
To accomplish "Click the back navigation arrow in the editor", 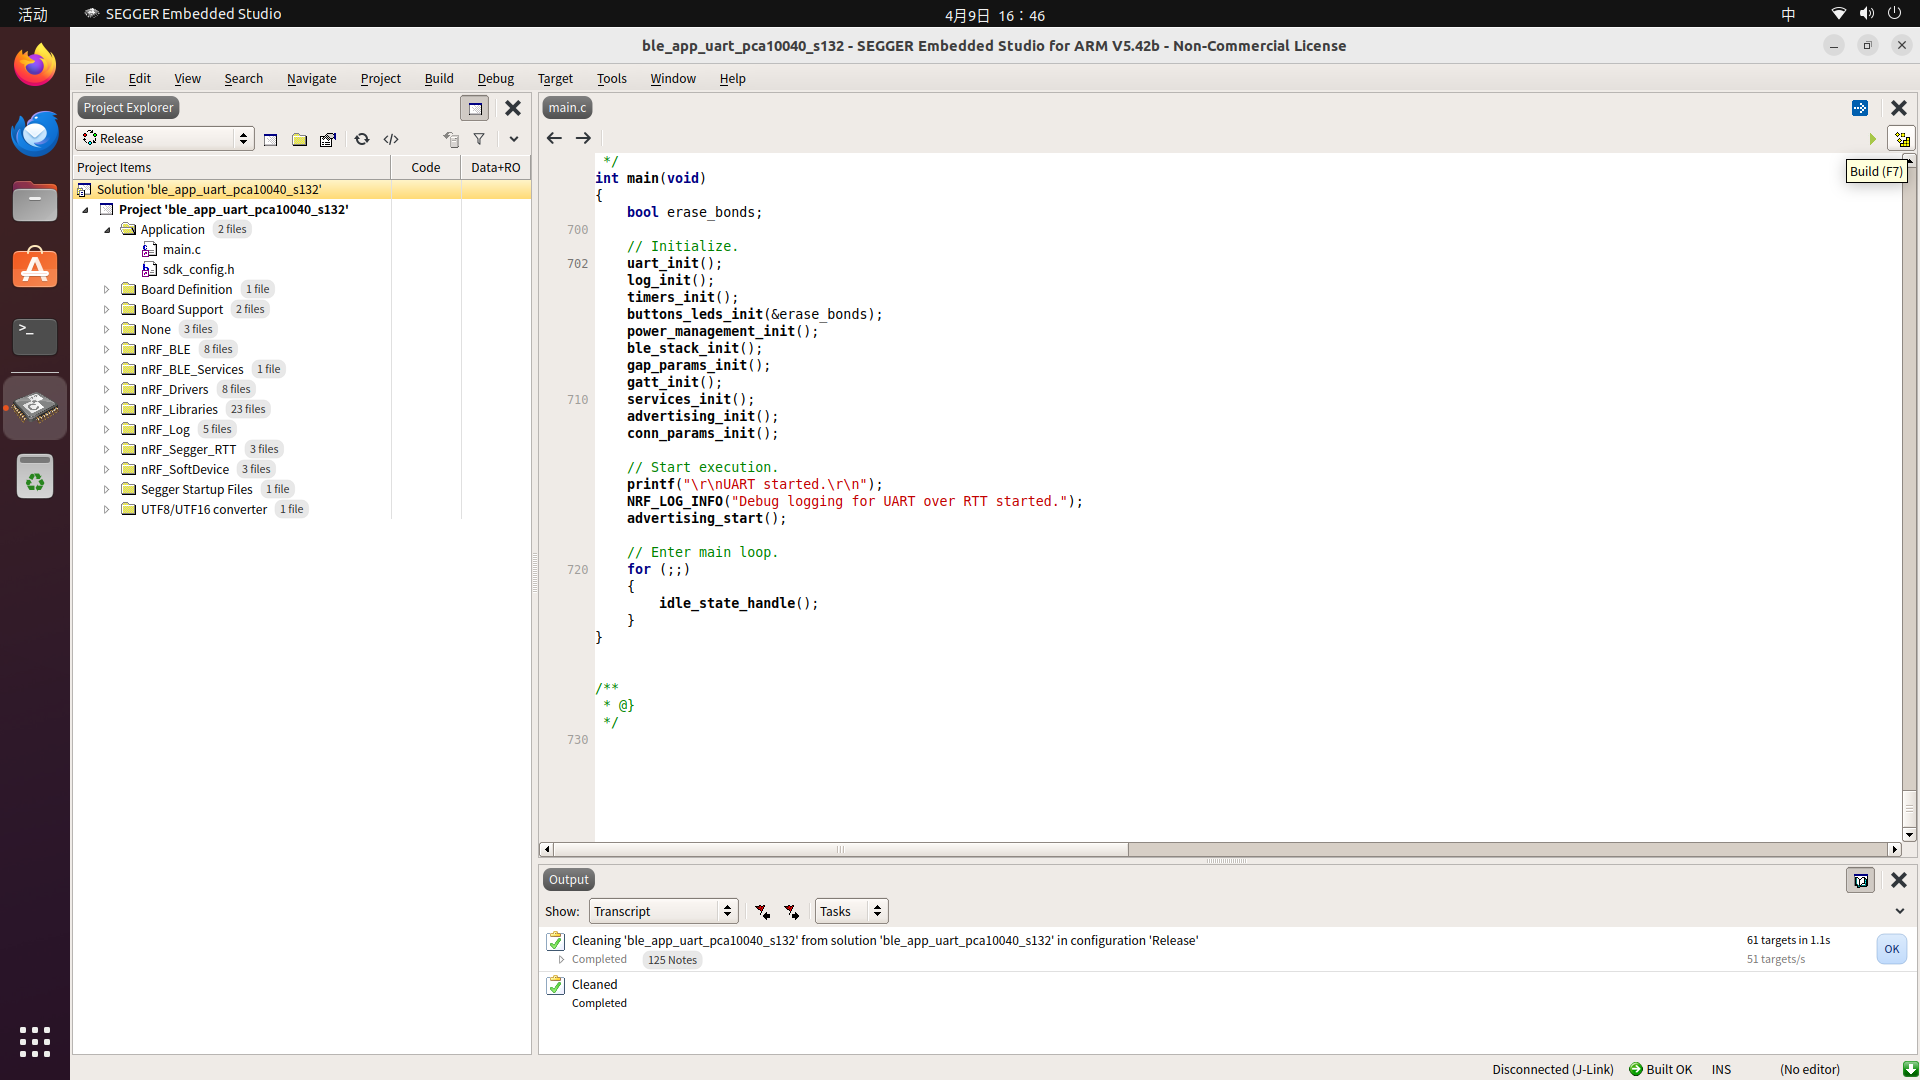I will [x=554, y=138].
